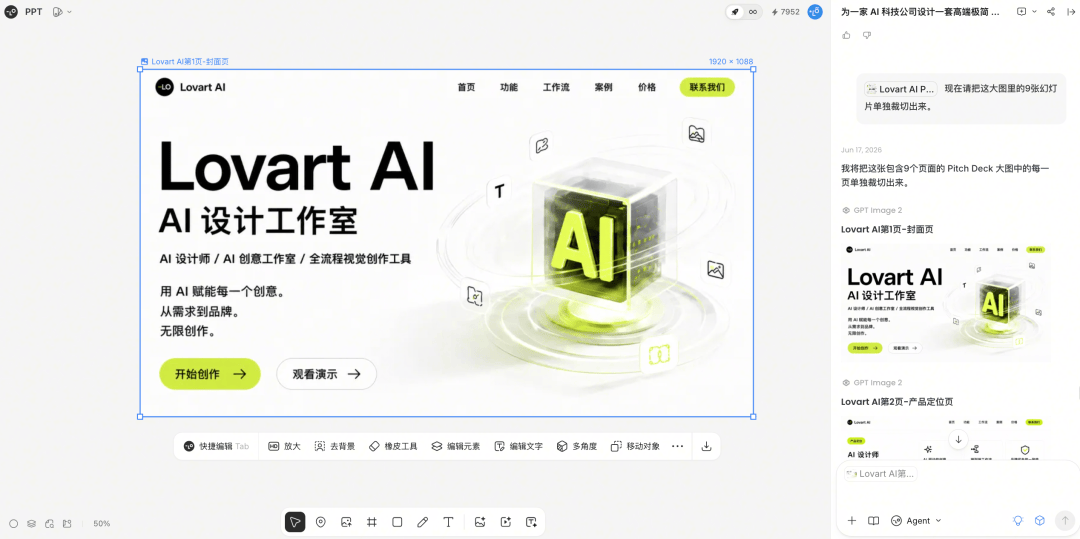
Task: Toggle the lightbulb thinking option
Action: click(1018, 520)
